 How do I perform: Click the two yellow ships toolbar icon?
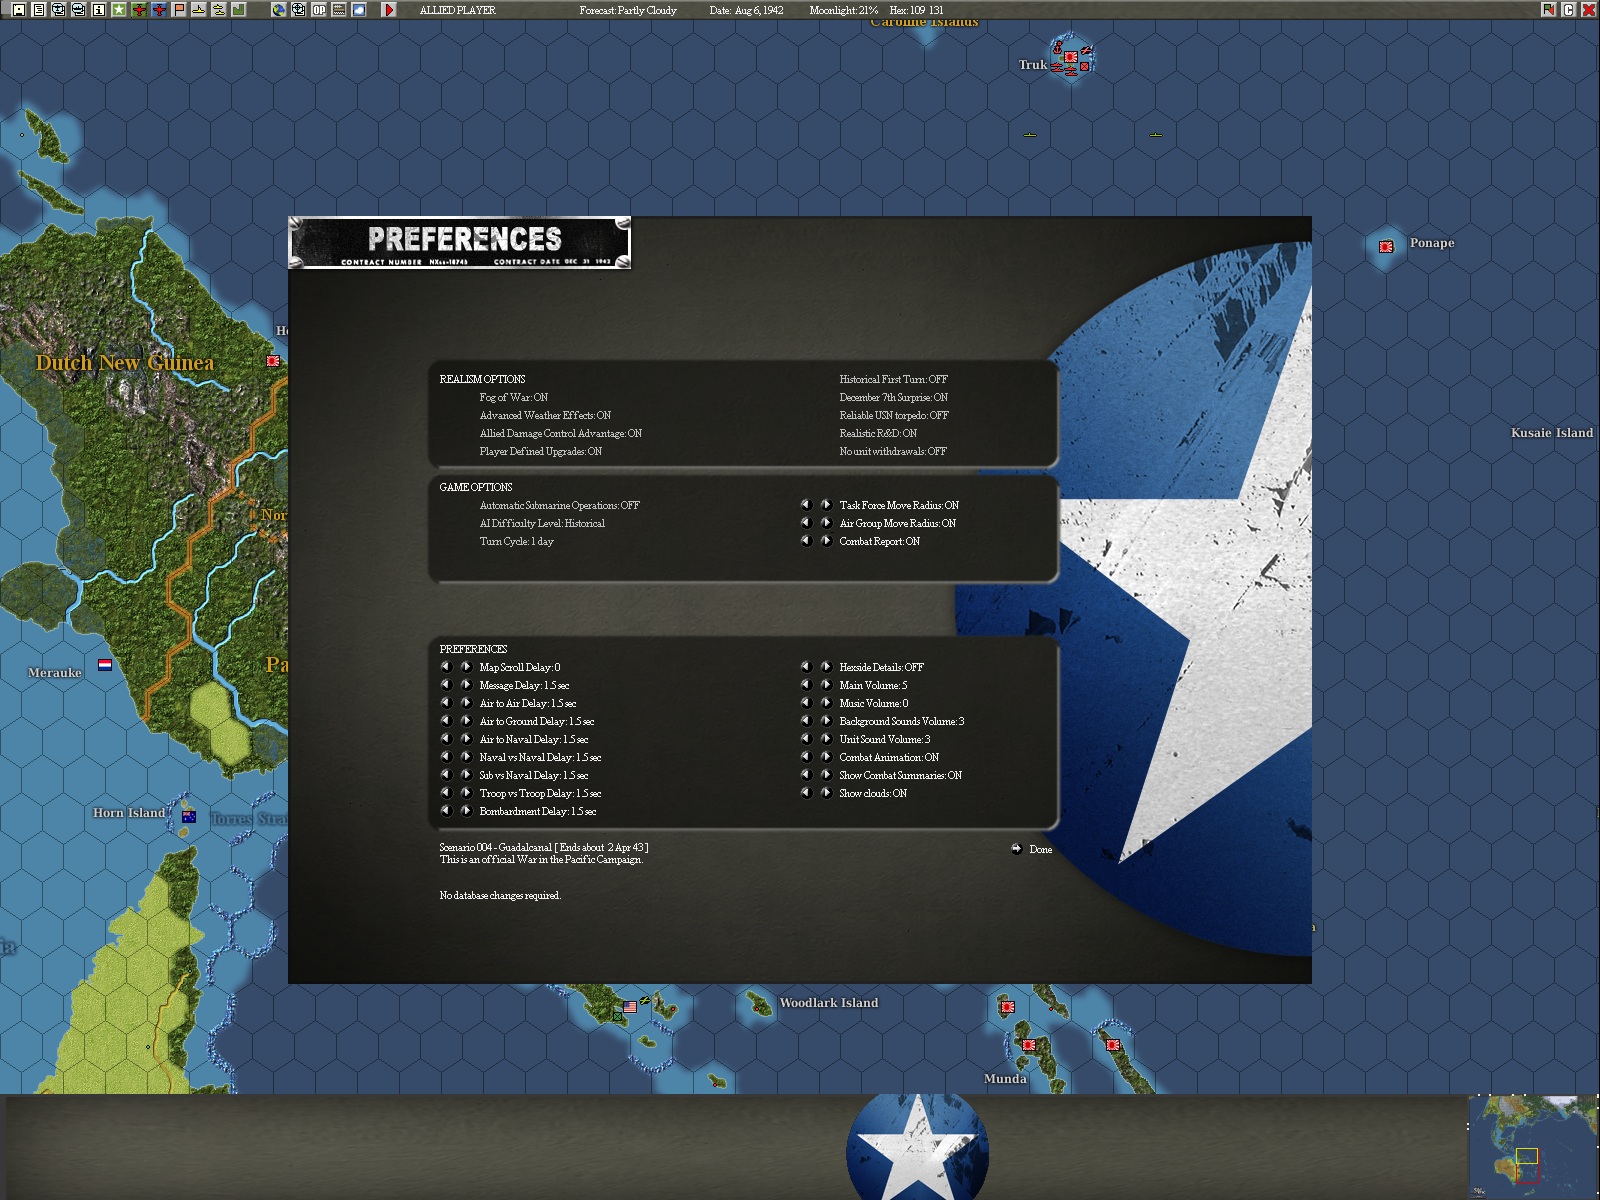tap(219, 10)
